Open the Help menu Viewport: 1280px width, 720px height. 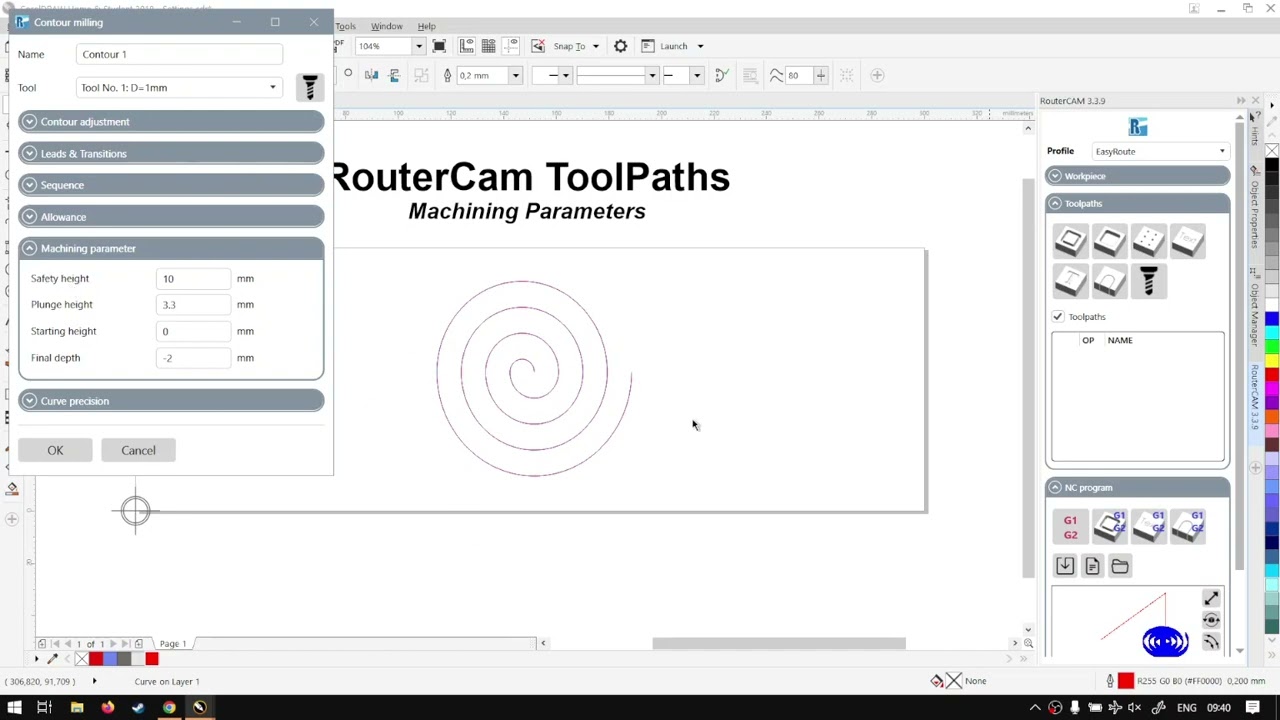426,26
